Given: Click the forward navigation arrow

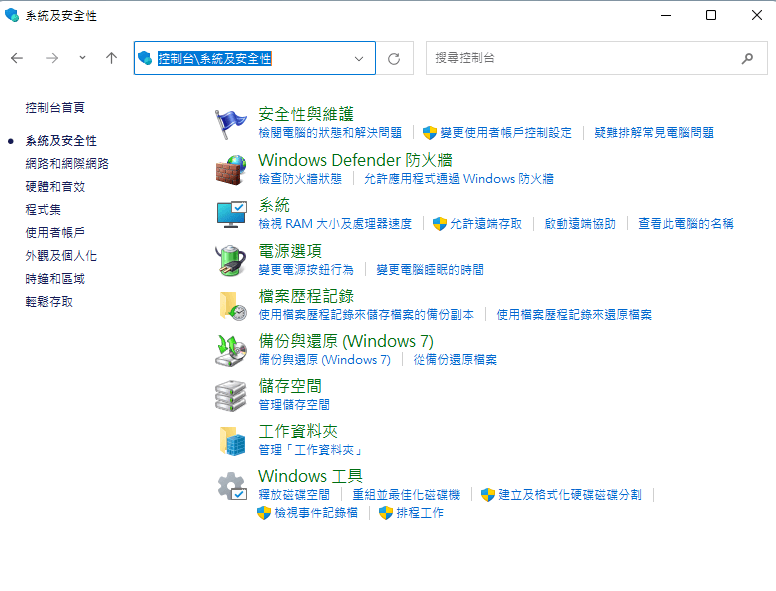Looking at the screenshot, I should tap(52, 58).
